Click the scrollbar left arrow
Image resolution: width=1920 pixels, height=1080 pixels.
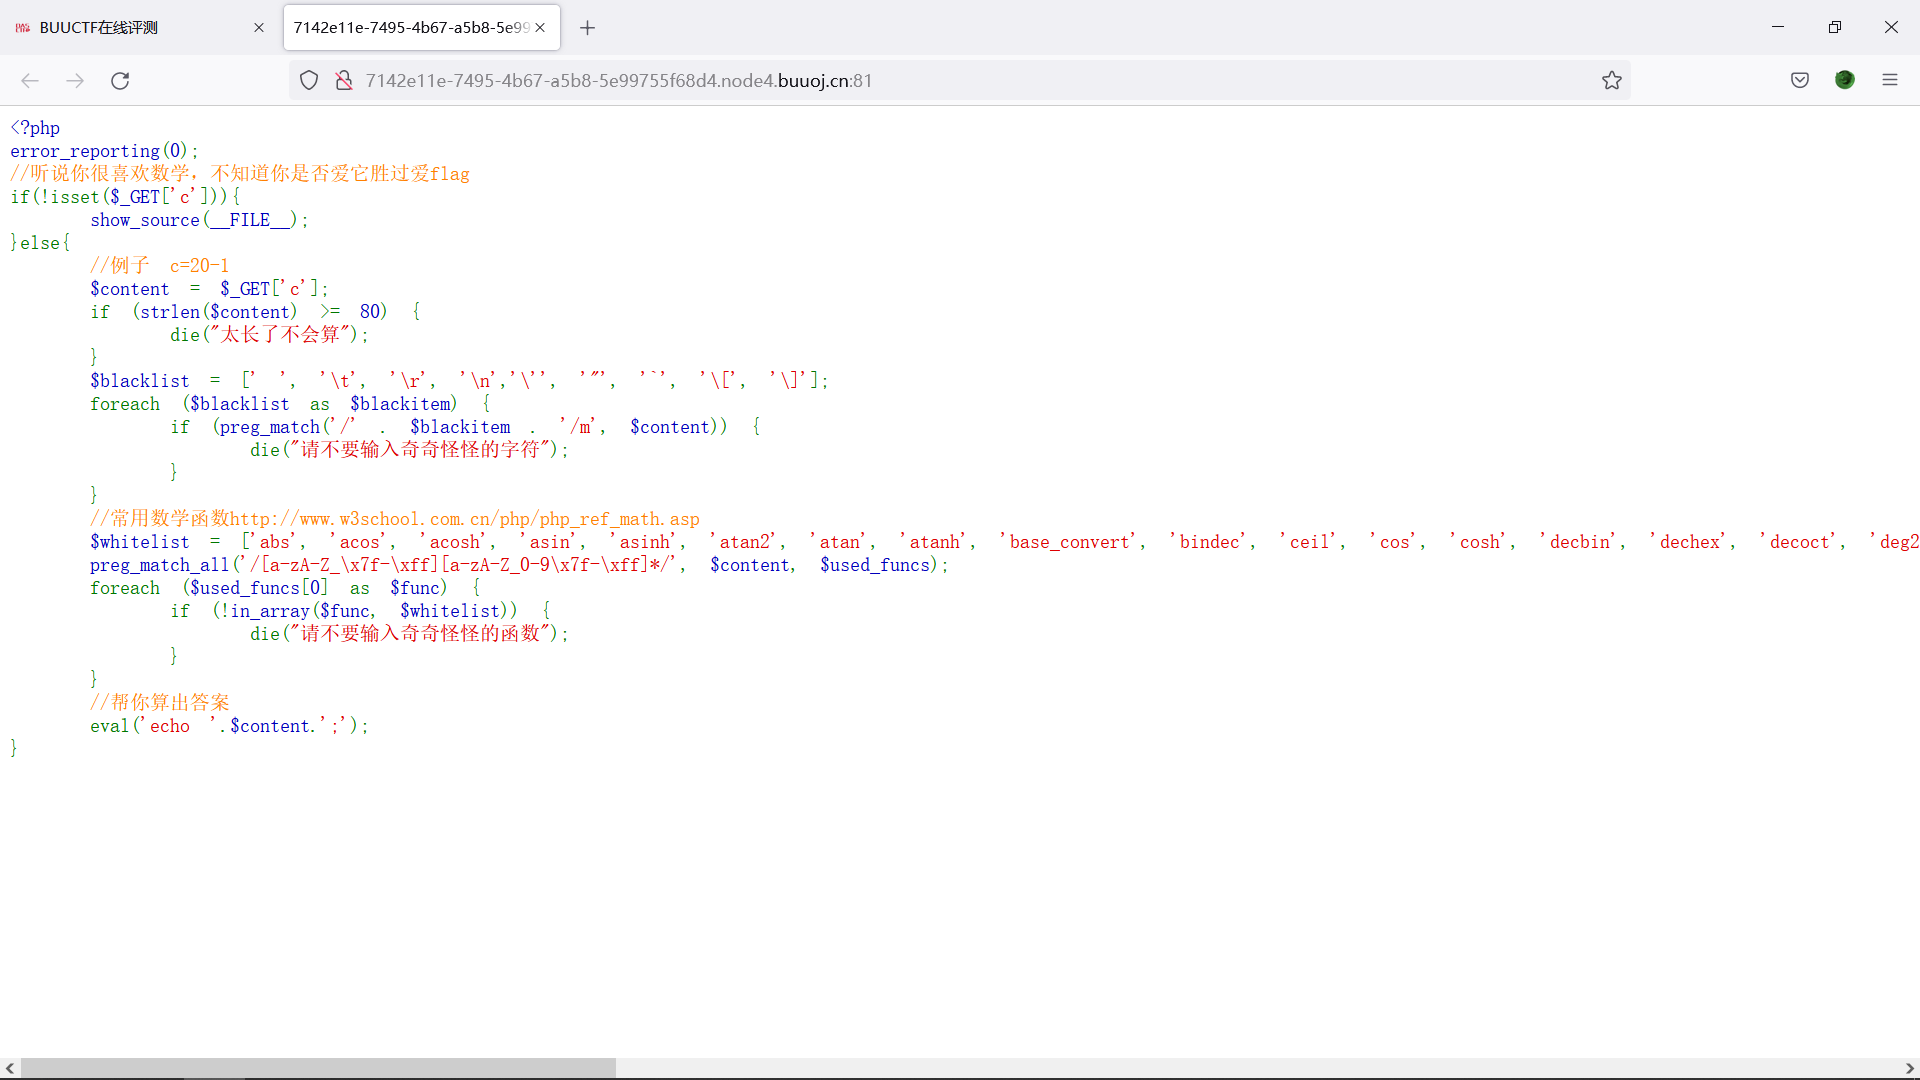point(10,1068)
